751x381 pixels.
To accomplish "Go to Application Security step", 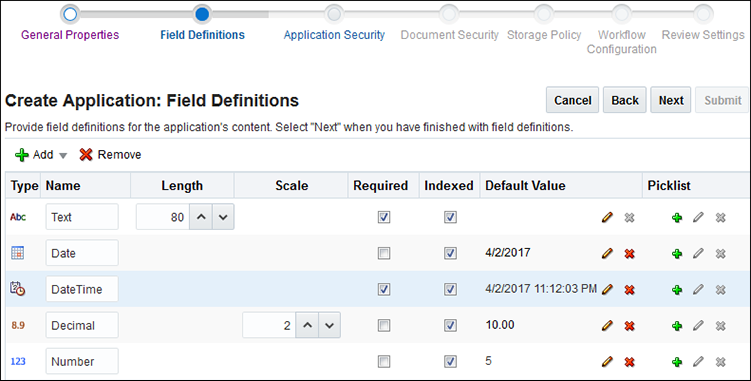I will (334, 35).
